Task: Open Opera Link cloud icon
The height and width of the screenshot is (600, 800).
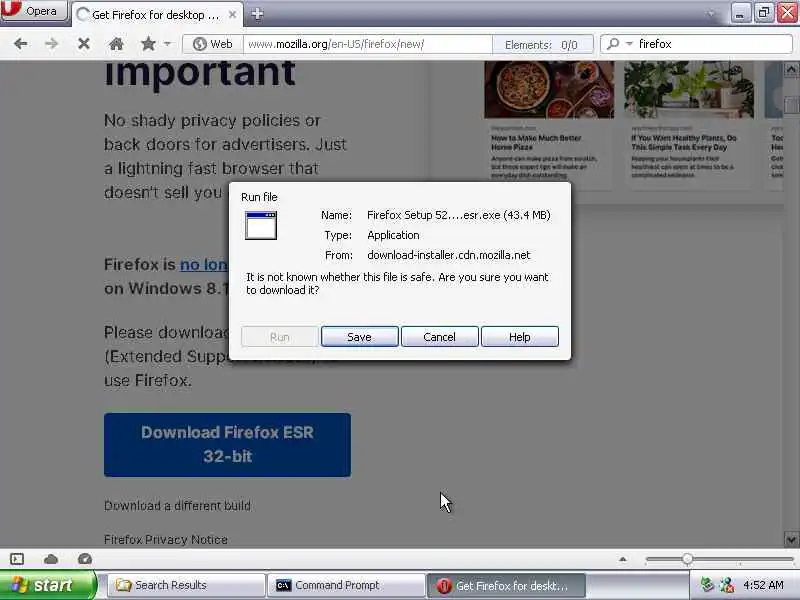Action: pyautogui.click(x=51, y=559)
